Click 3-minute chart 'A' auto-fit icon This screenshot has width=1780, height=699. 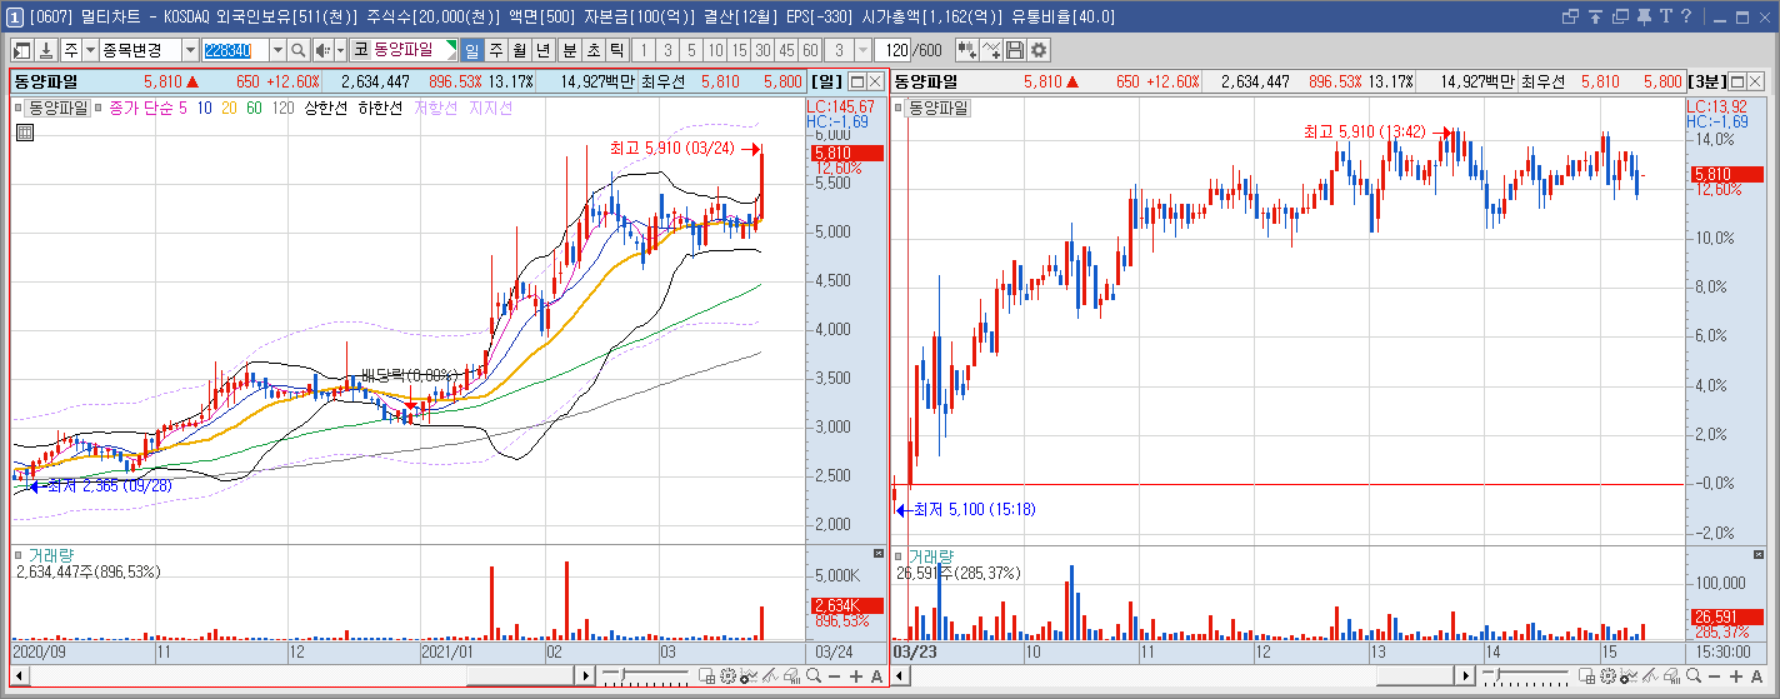coord(1757,677)
